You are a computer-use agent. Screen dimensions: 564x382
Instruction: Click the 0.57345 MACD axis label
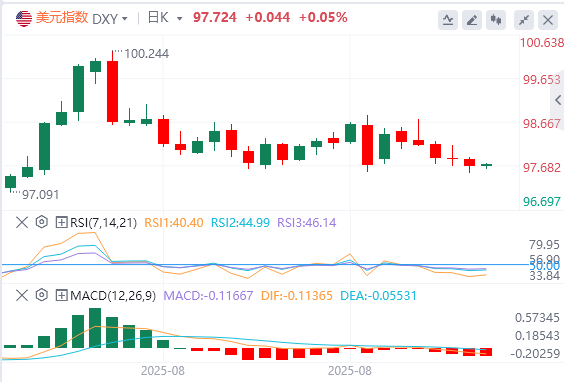pos(537,318)
